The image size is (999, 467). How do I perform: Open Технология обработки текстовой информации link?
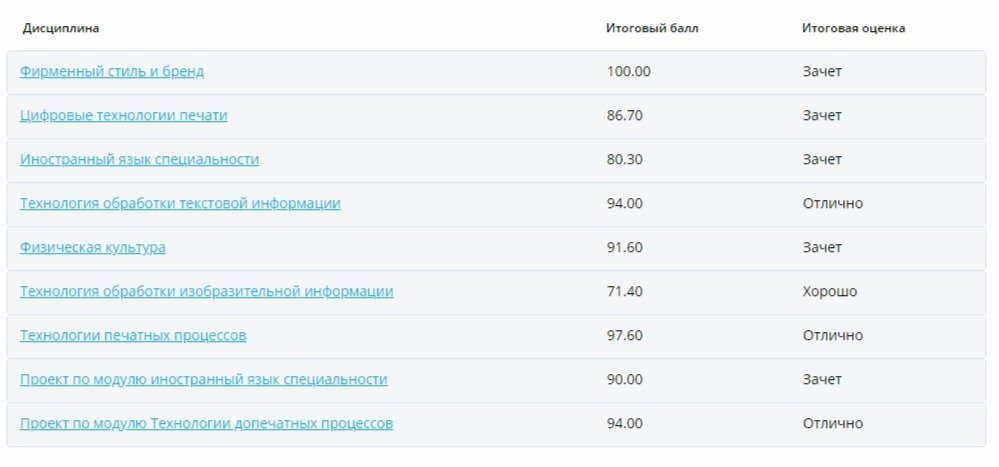pos(180,204)
